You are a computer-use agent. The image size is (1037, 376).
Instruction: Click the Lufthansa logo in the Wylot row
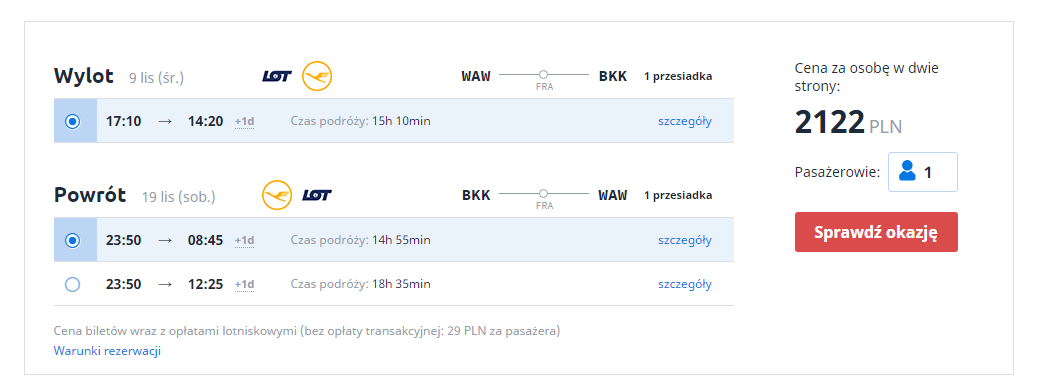(x=317, y=76)
